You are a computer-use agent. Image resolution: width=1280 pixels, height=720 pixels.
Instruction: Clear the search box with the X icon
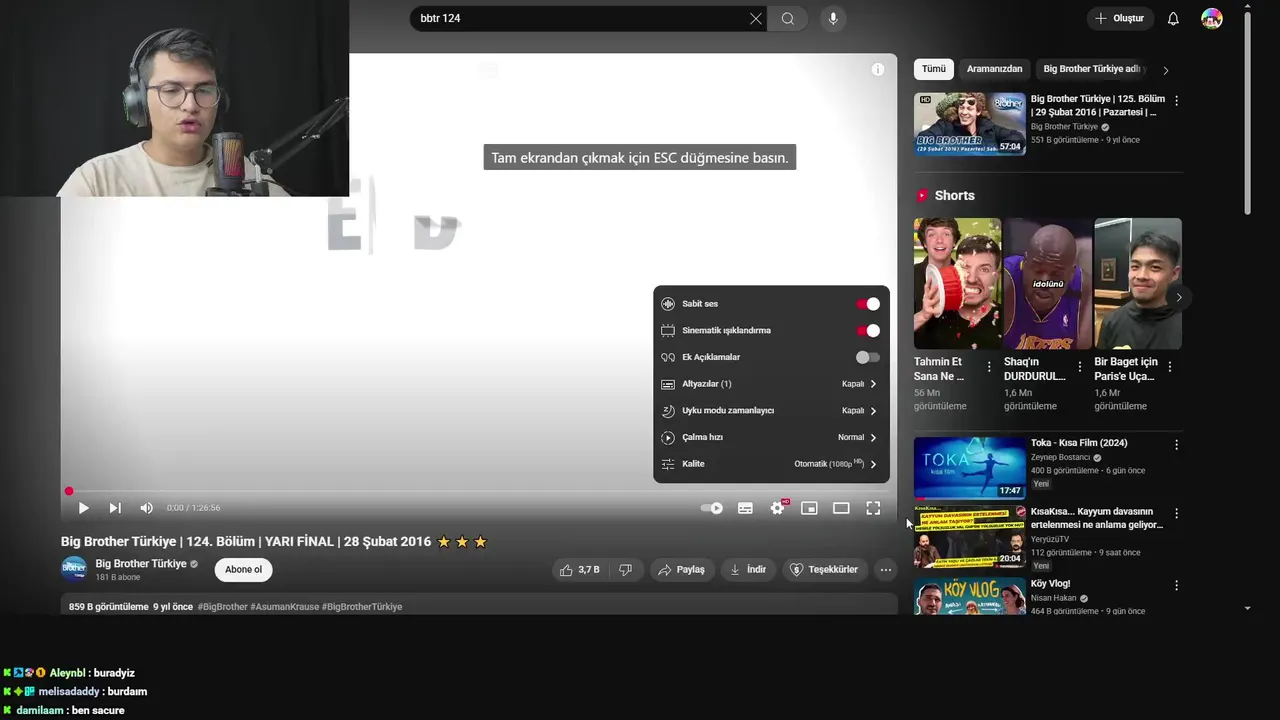756,18
